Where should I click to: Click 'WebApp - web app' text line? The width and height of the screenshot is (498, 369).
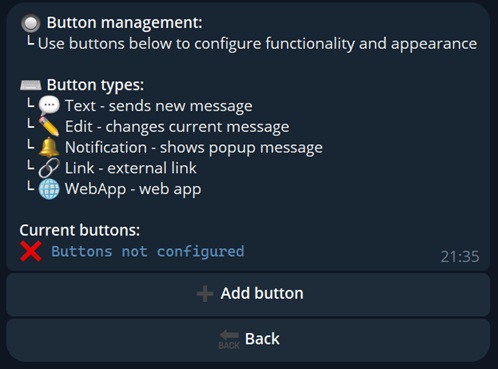[x=133, y=189]
